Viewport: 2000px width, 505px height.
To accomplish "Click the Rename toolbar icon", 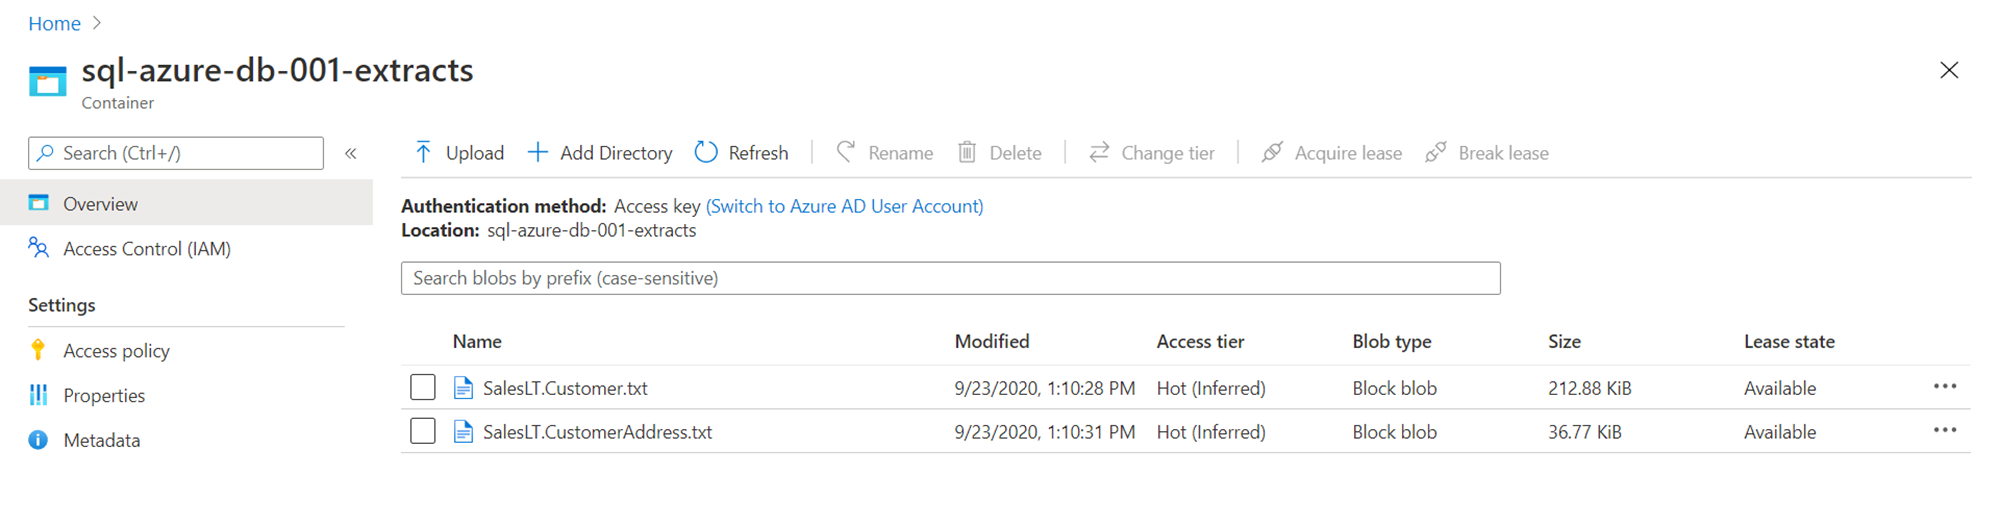I will point(846,152).
